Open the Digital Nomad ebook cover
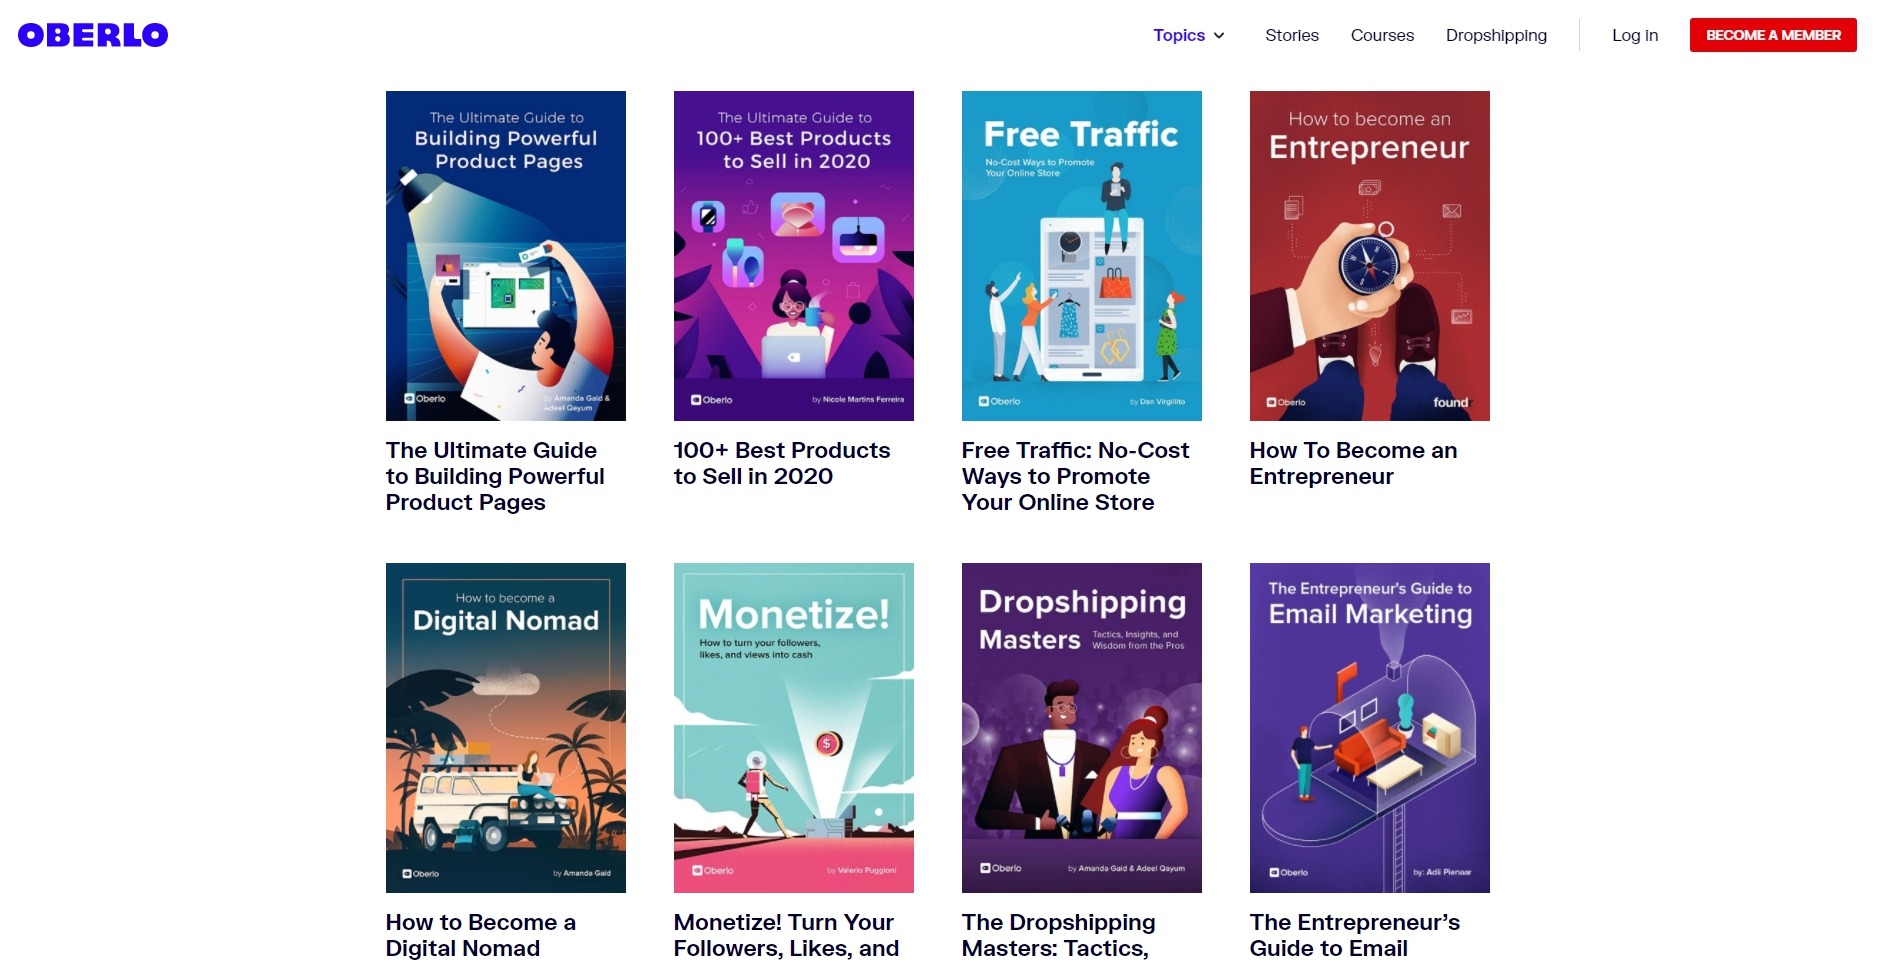Screen dimensions: 1887x964 pyautogui.click(x=506, y=728)
